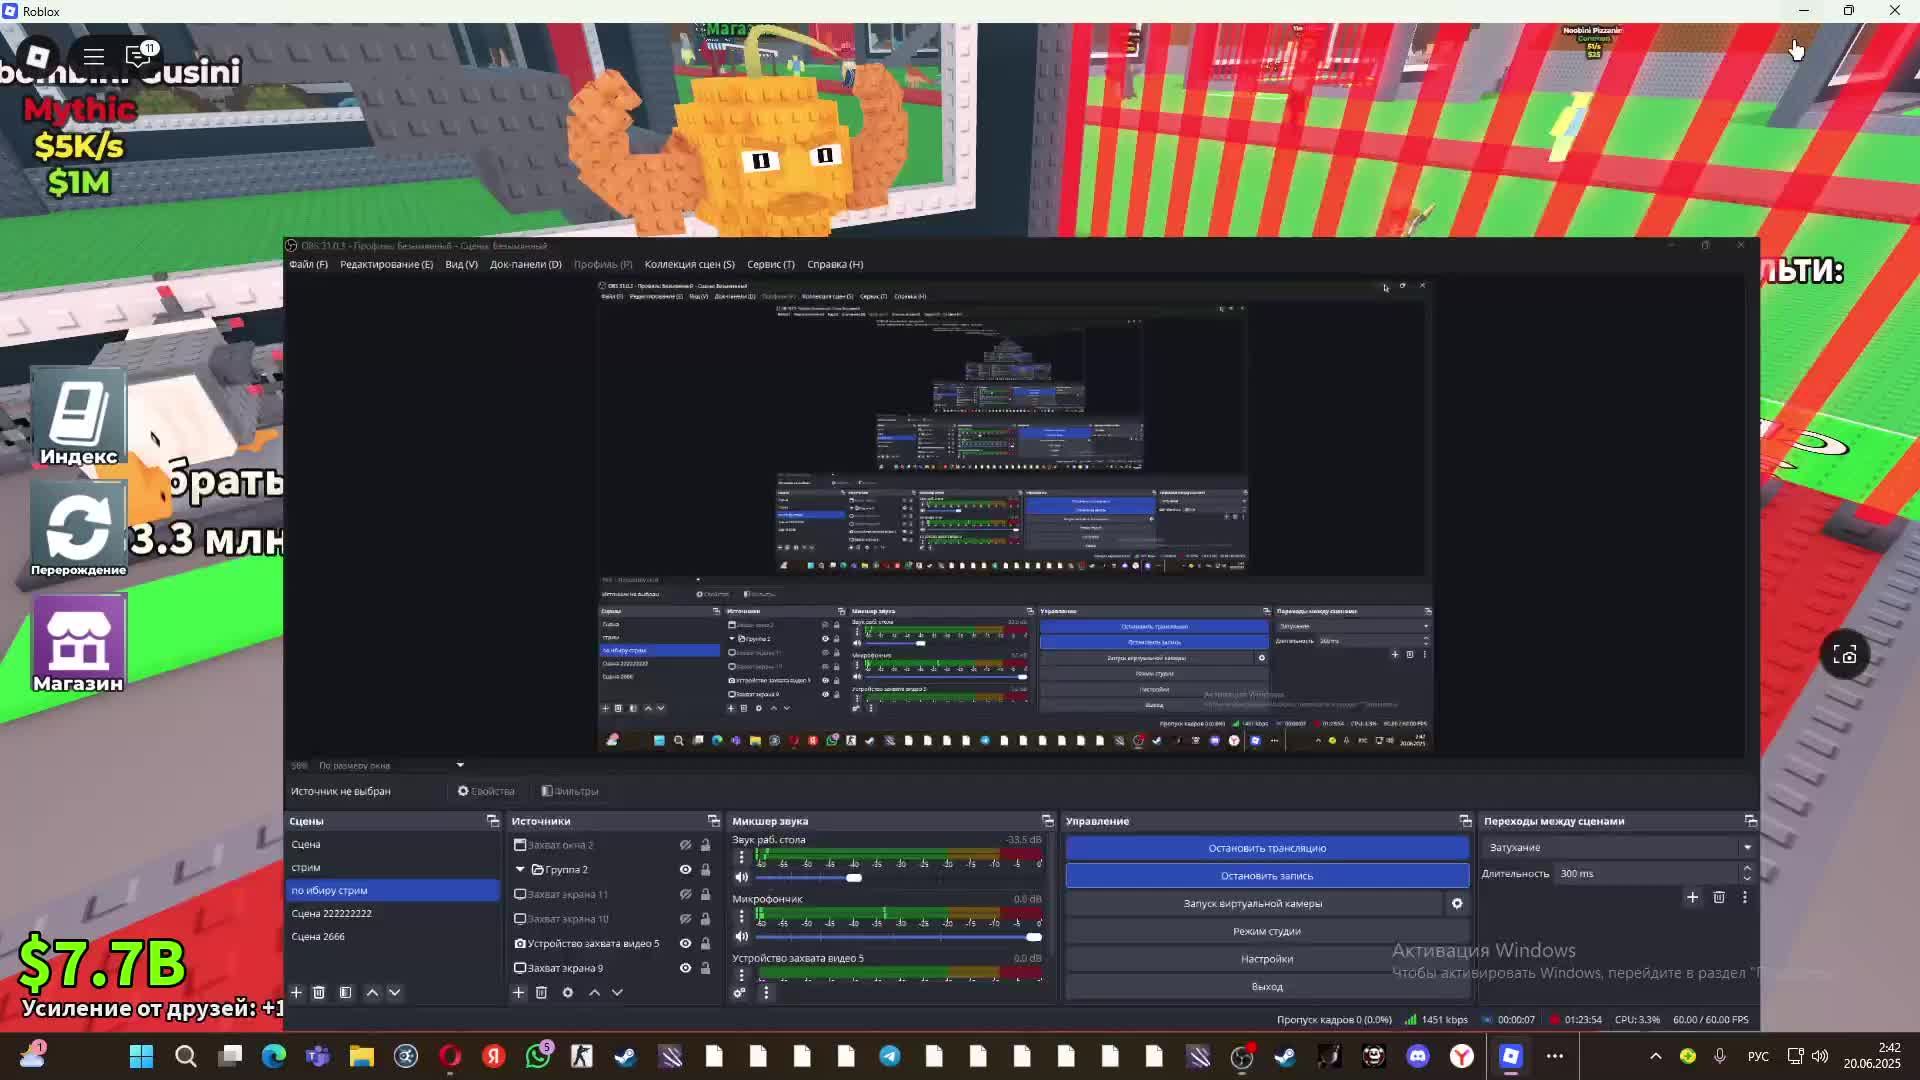Click the Roblox screenshot capture icon

point(1845,655)
